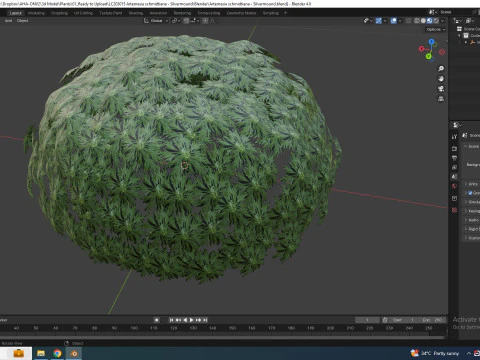Open the Options dropdown in viewport
The height and width of the screenshot is (360, 480).
pyautogui.click(x=436, y=30)
